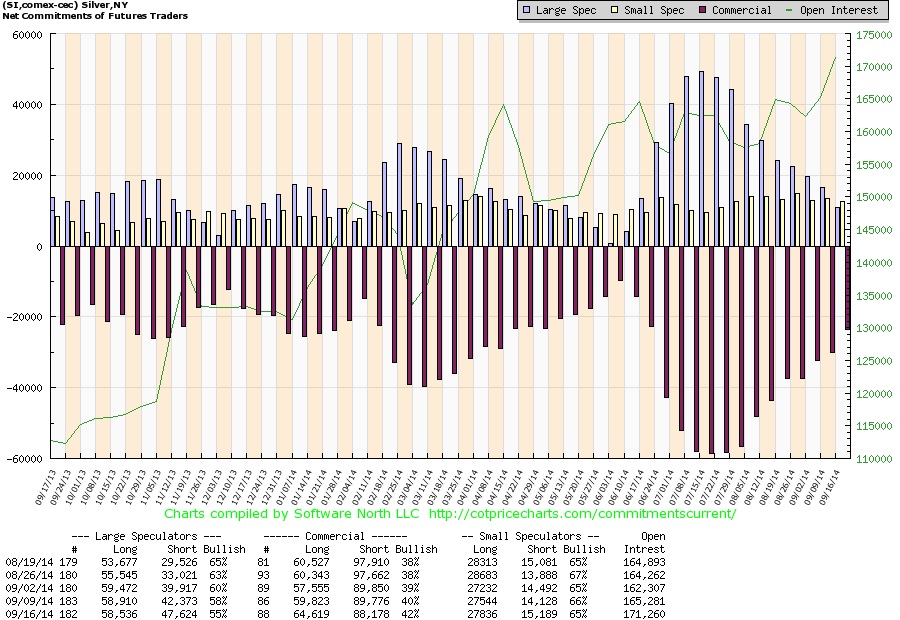This screenshot has height=620, width=900.
Task: Click the 09/17/13 date axis label
Action: 45,487
